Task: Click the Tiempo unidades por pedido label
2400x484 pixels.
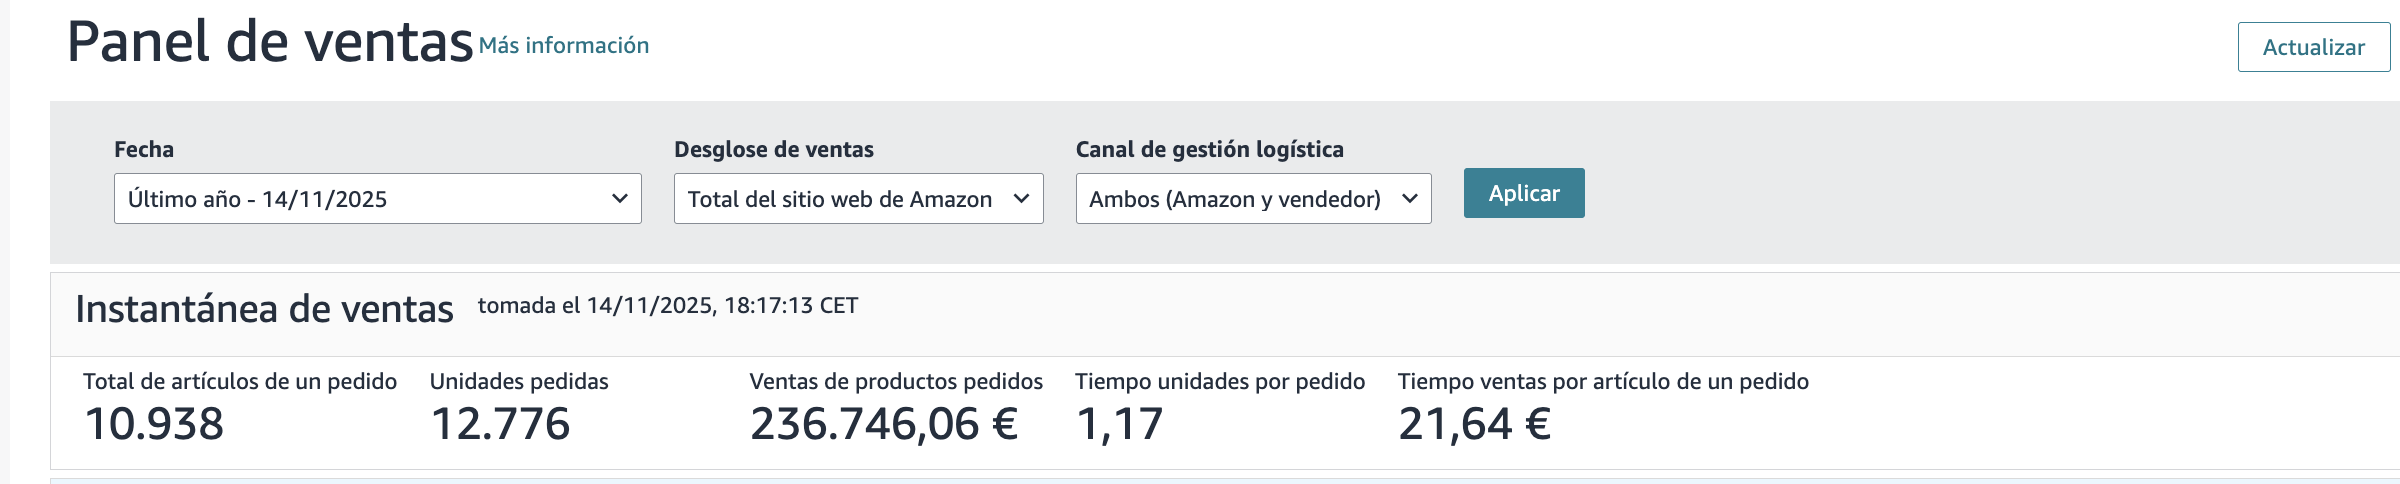Action: 1220,382
